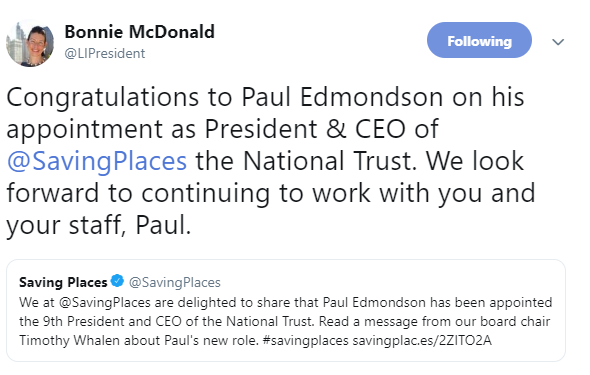Image resolution: width=590 pixels, height=375 pixels.
Task: Click "Timothy Whalen" name in quoted tweet
Action: coord(70,340)
